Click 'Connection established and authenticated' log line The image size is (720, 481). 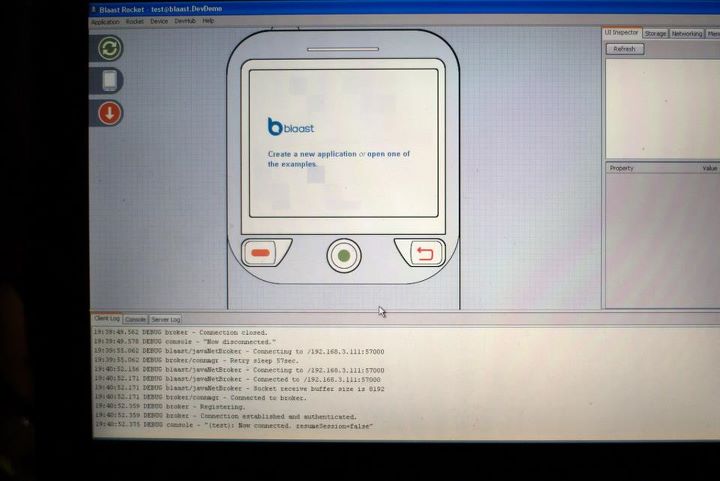point(225,417)
